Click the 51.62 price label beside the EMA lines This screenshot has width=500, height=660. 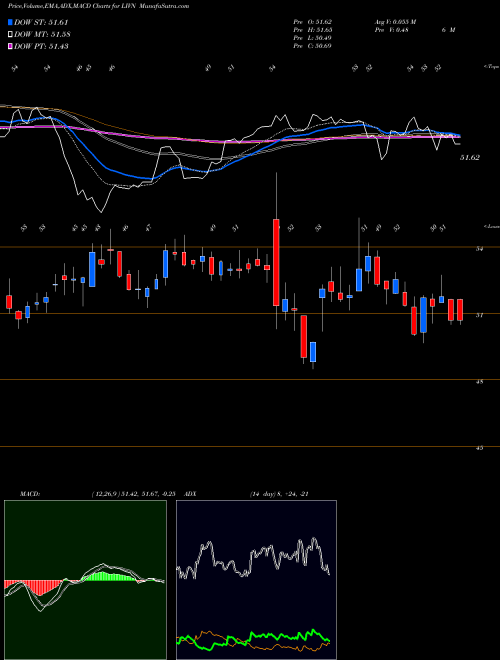(470, 157)
